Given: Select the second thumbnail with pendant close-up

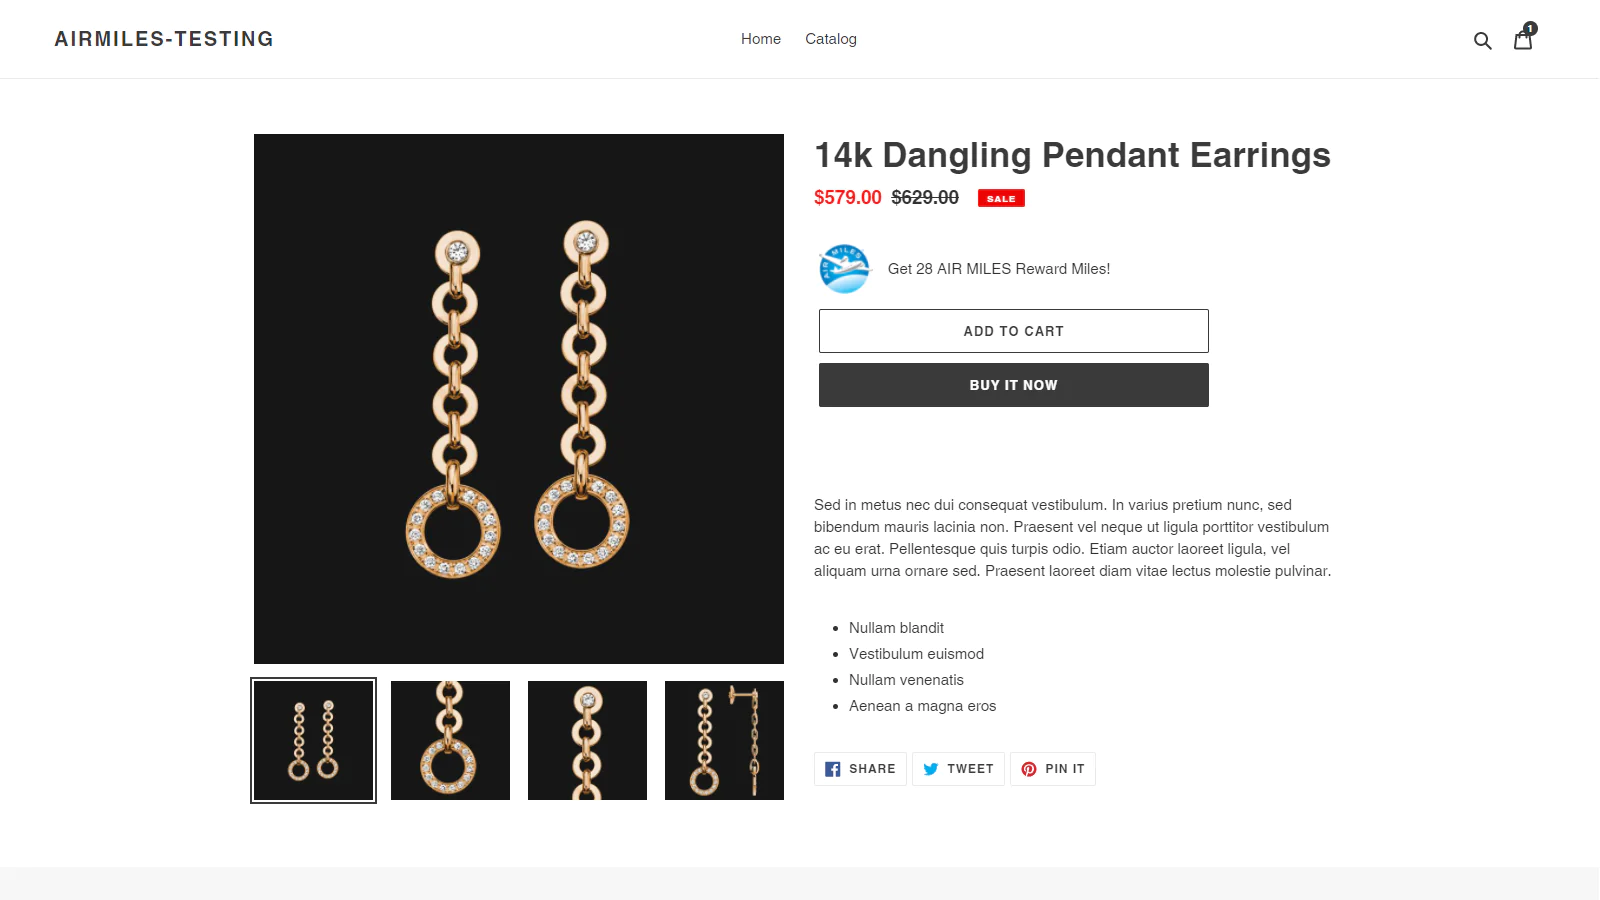Looking at the screenshot, I should coord(450,740).
